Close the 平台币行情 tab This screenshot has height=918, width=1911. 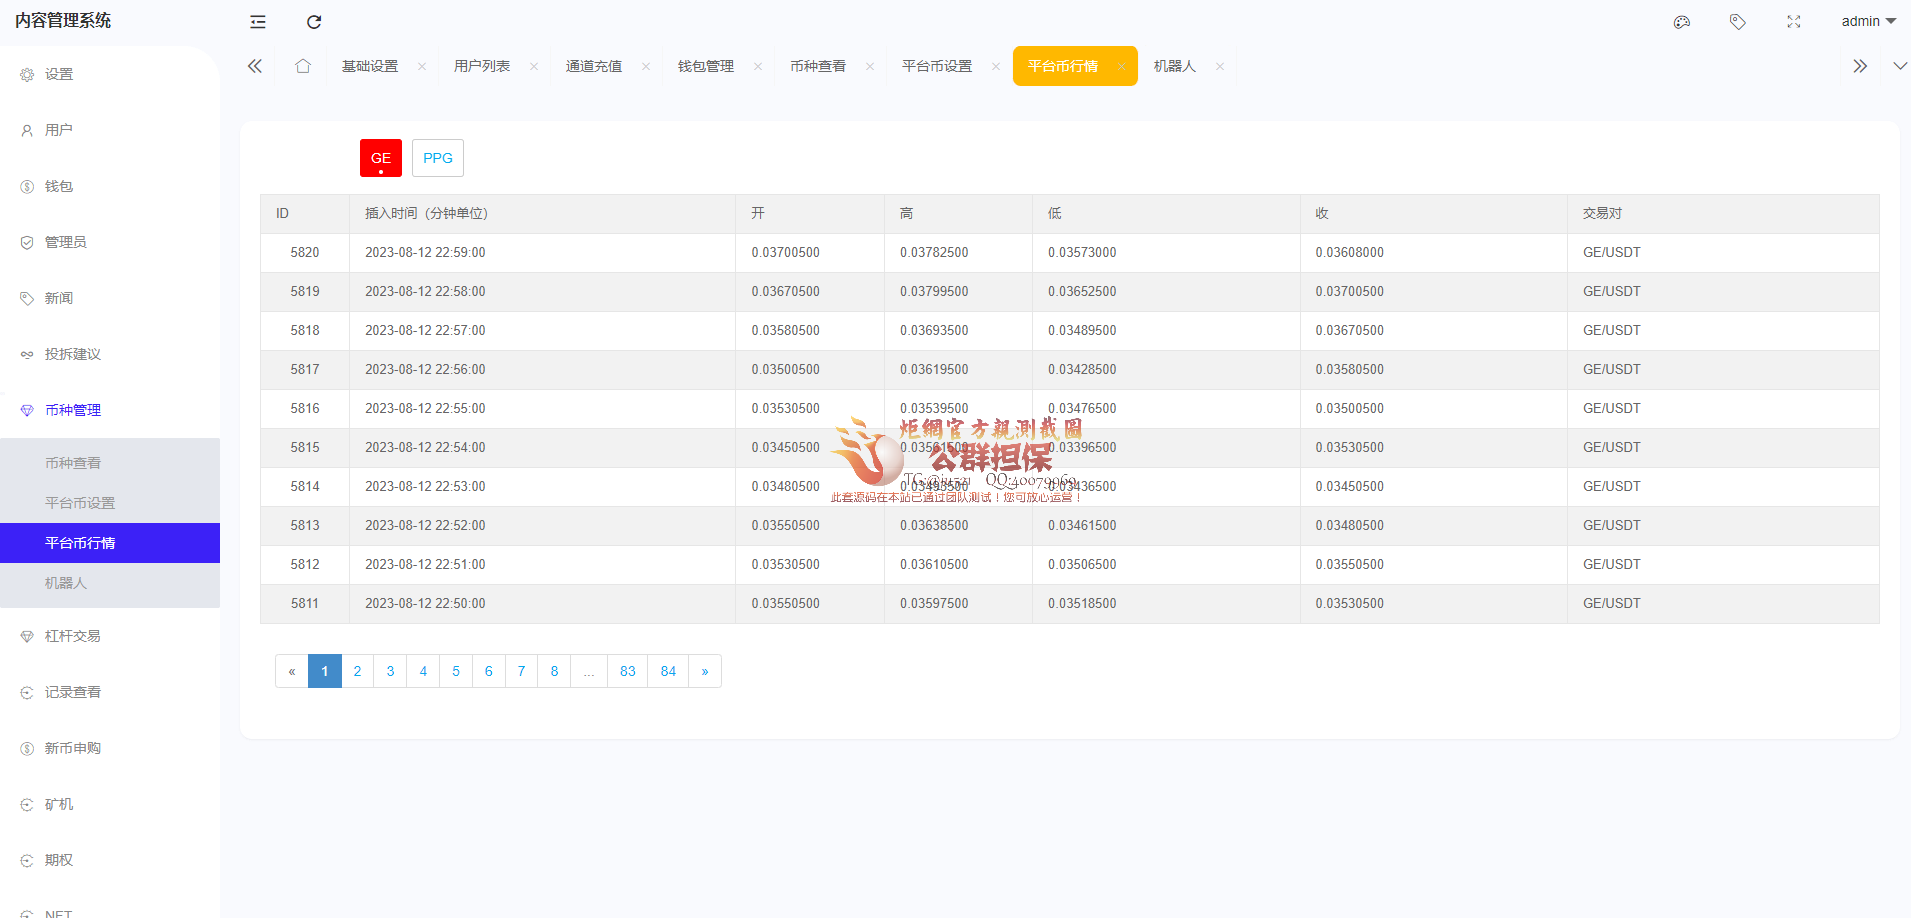click(x=1122, y=67)
